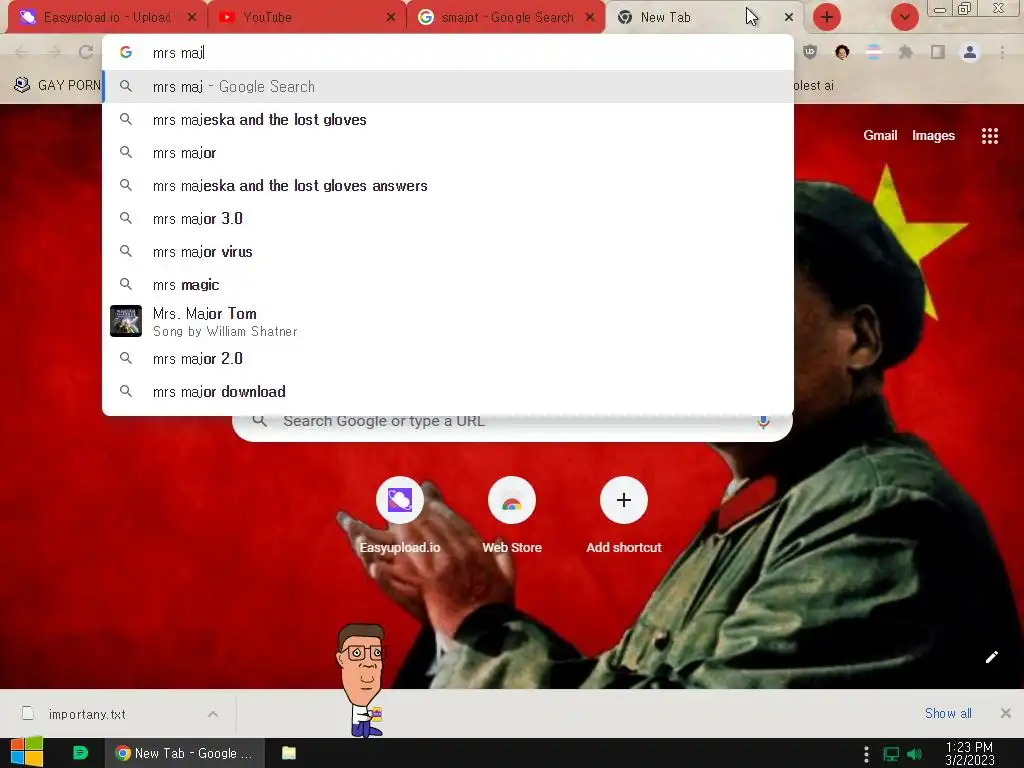Open the tab search dropdown
Screen dimensions: 1024x768
pos(904,17)
